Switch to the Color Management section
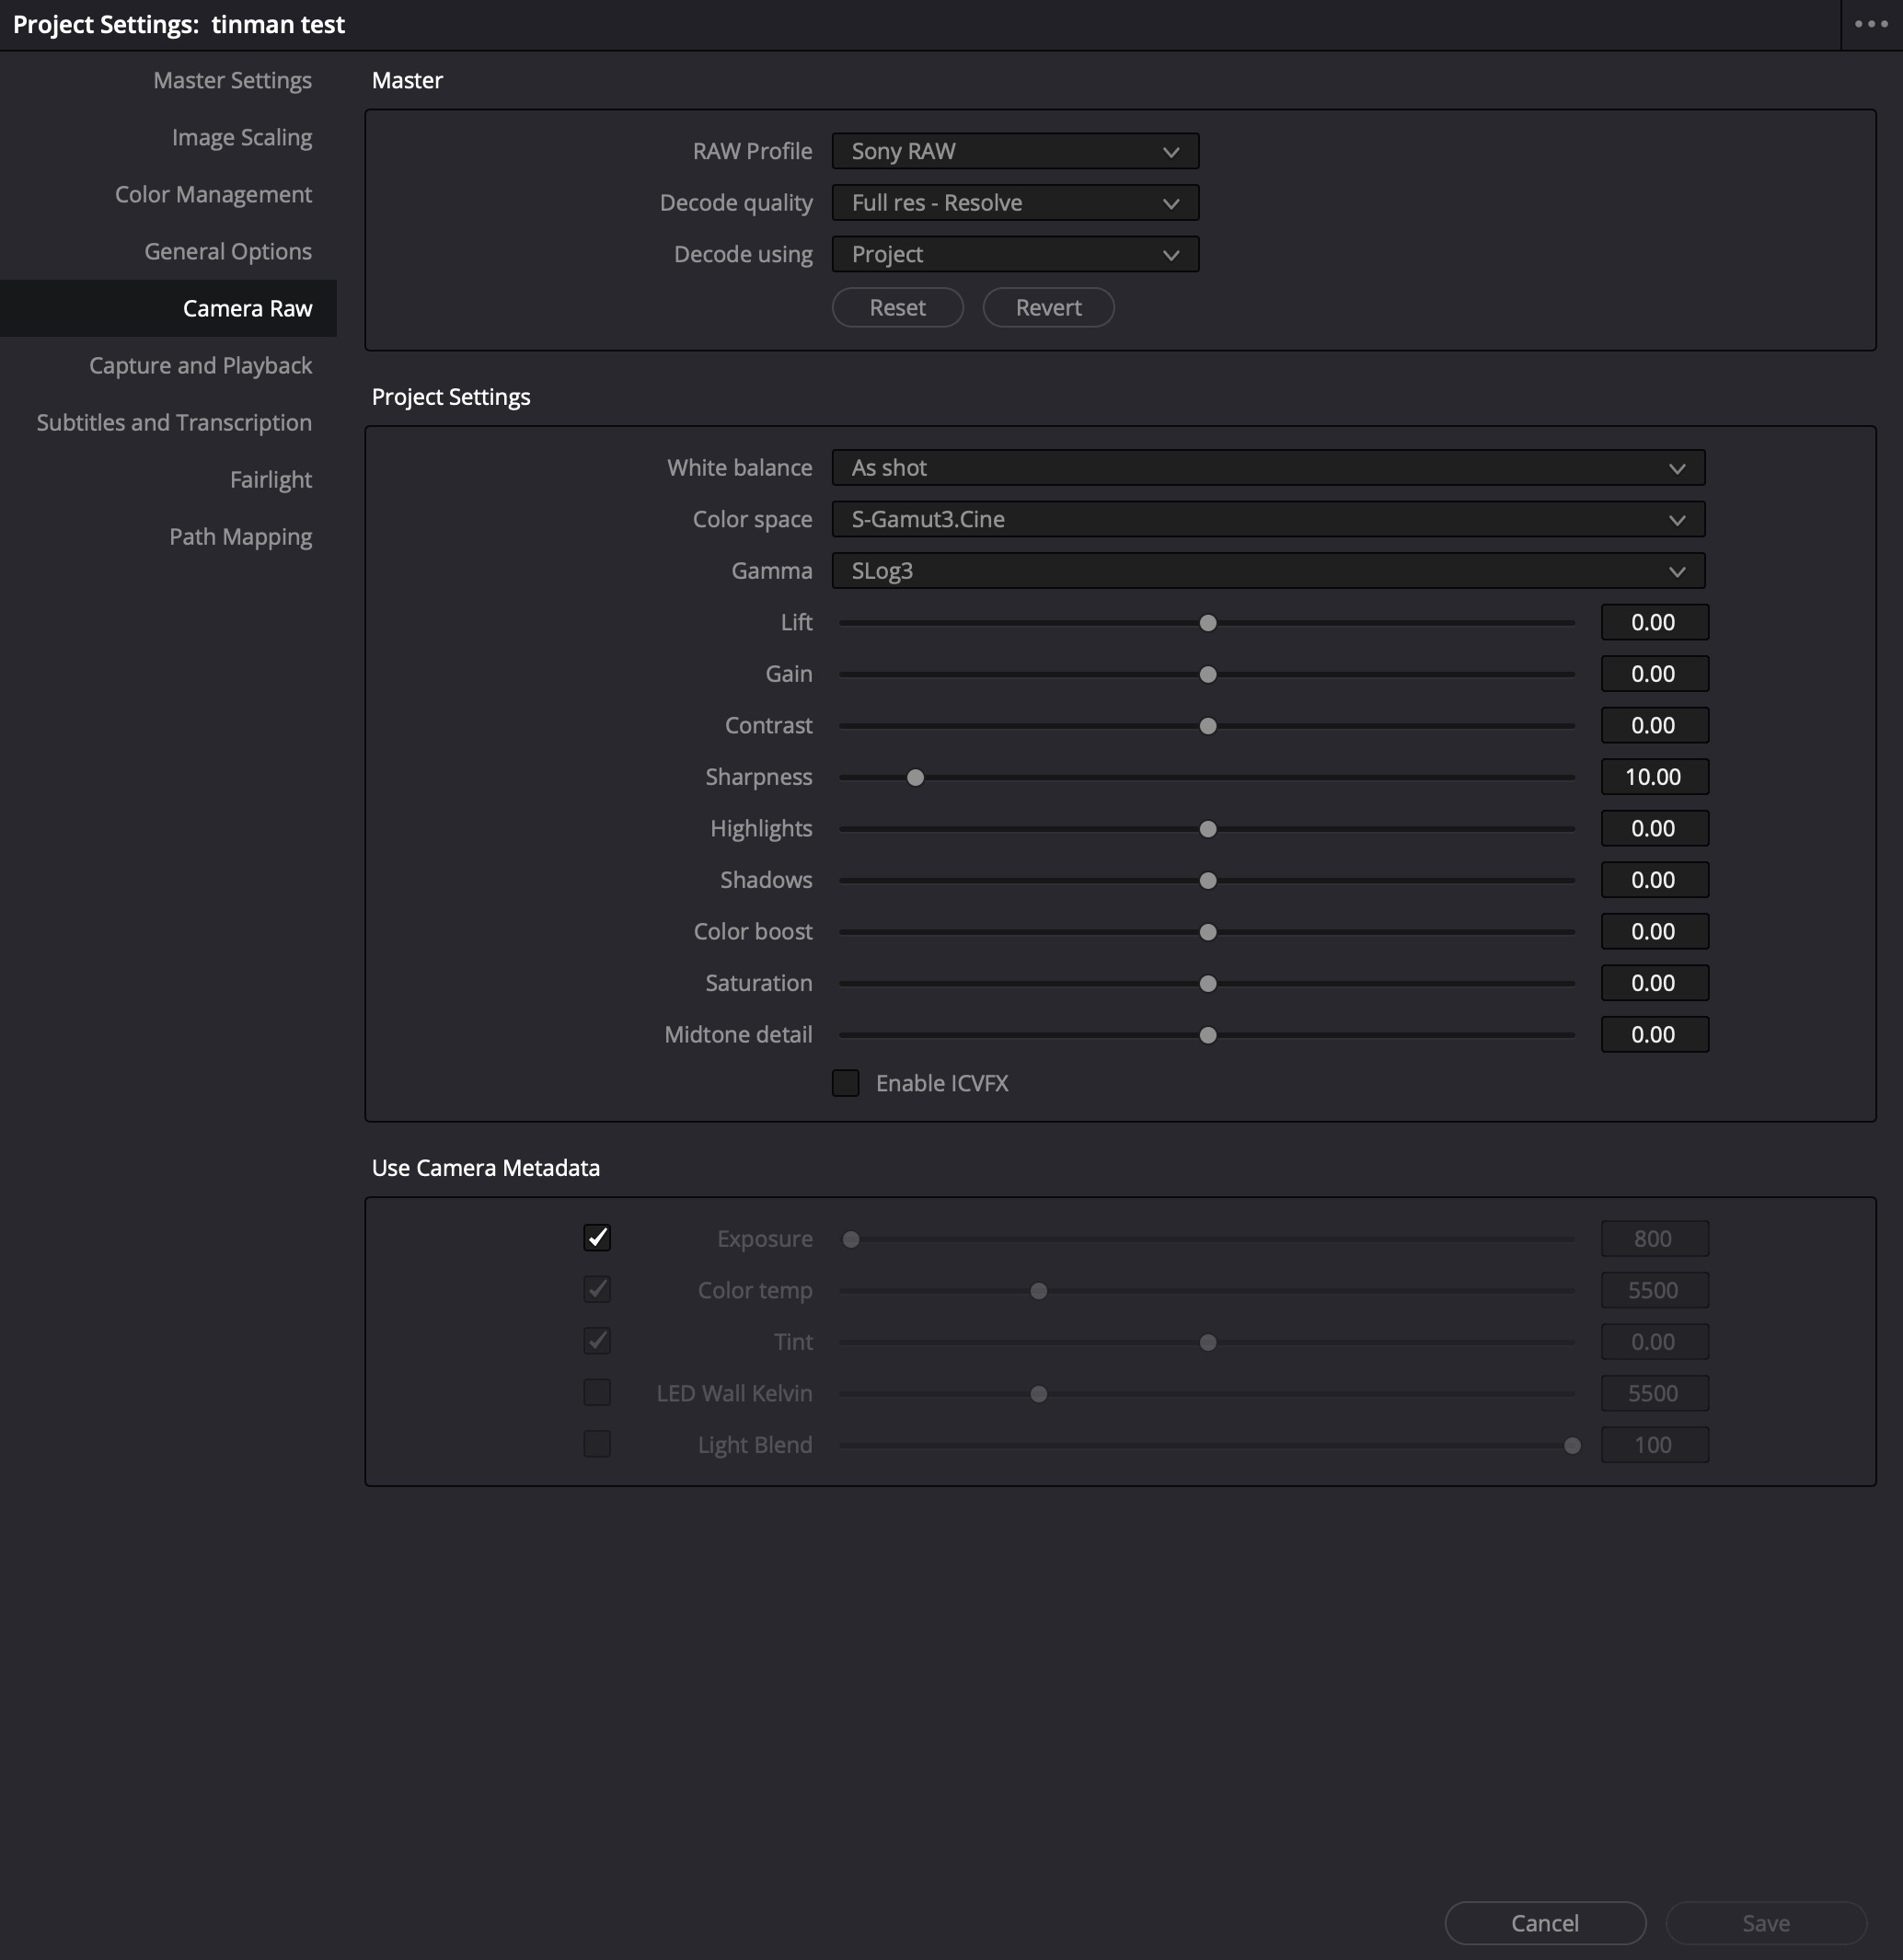The image size is (1903, 1960). (x=213, y=194)
